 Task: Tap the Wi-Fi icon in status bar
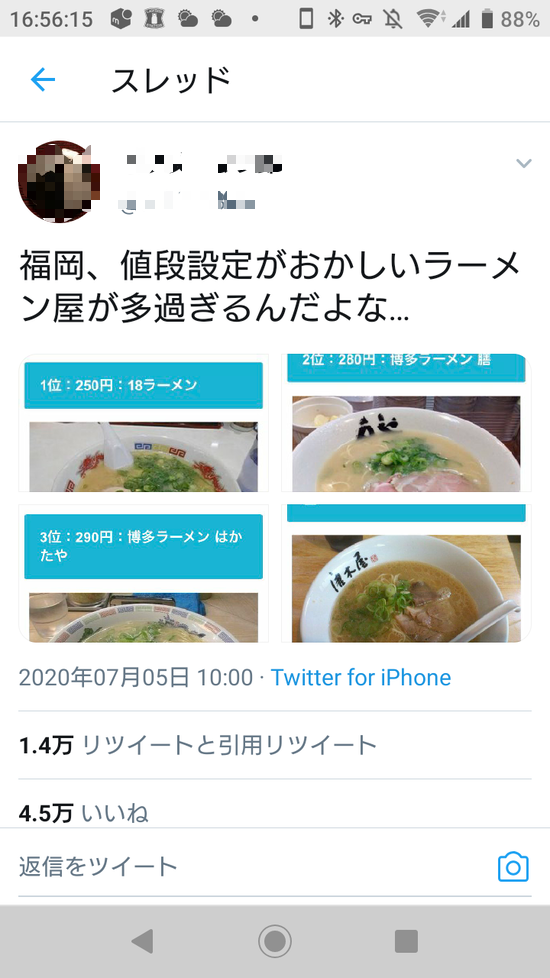pyautogui.click(x=430, y=19)
